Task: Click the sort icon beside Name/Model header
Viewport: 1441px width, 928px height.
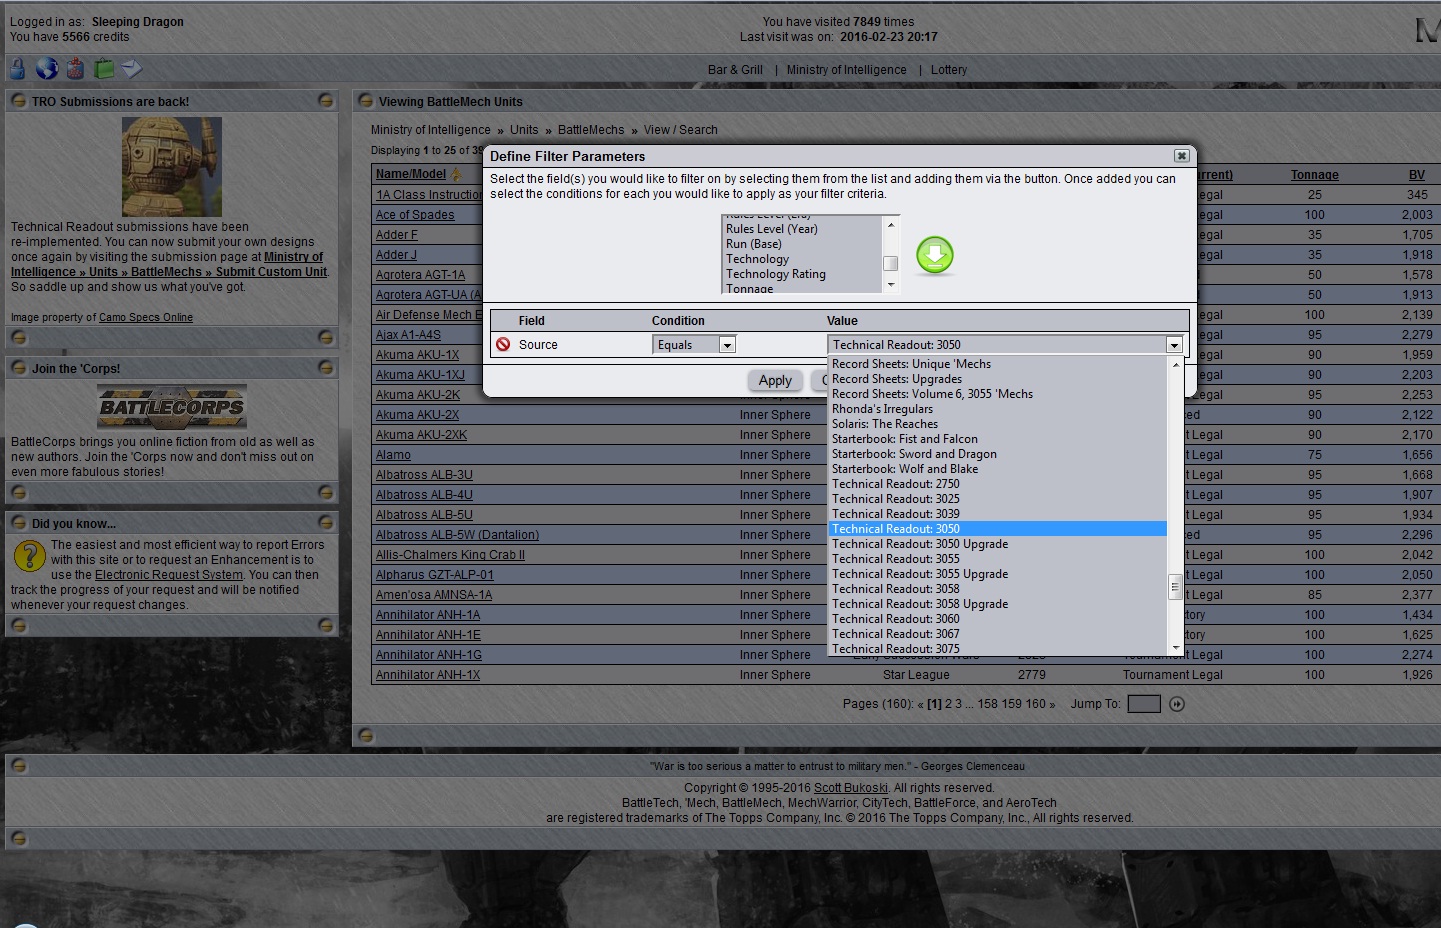Action: 457,174
